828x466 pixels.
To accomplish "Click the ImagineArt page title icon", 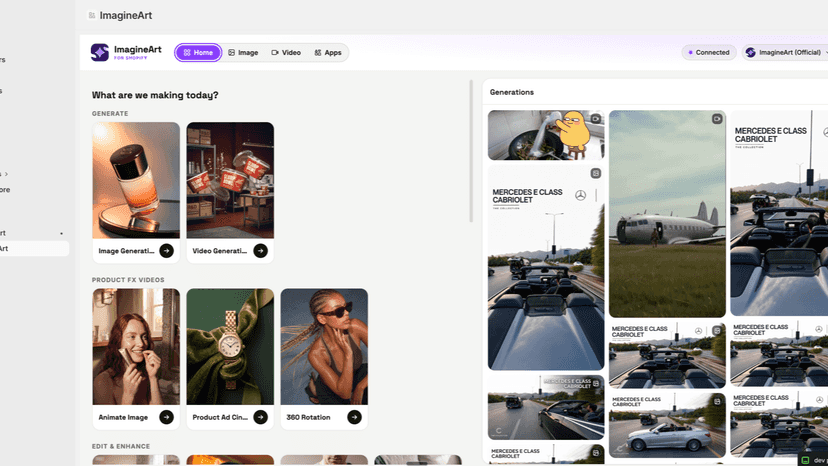I will pos(92,15).
